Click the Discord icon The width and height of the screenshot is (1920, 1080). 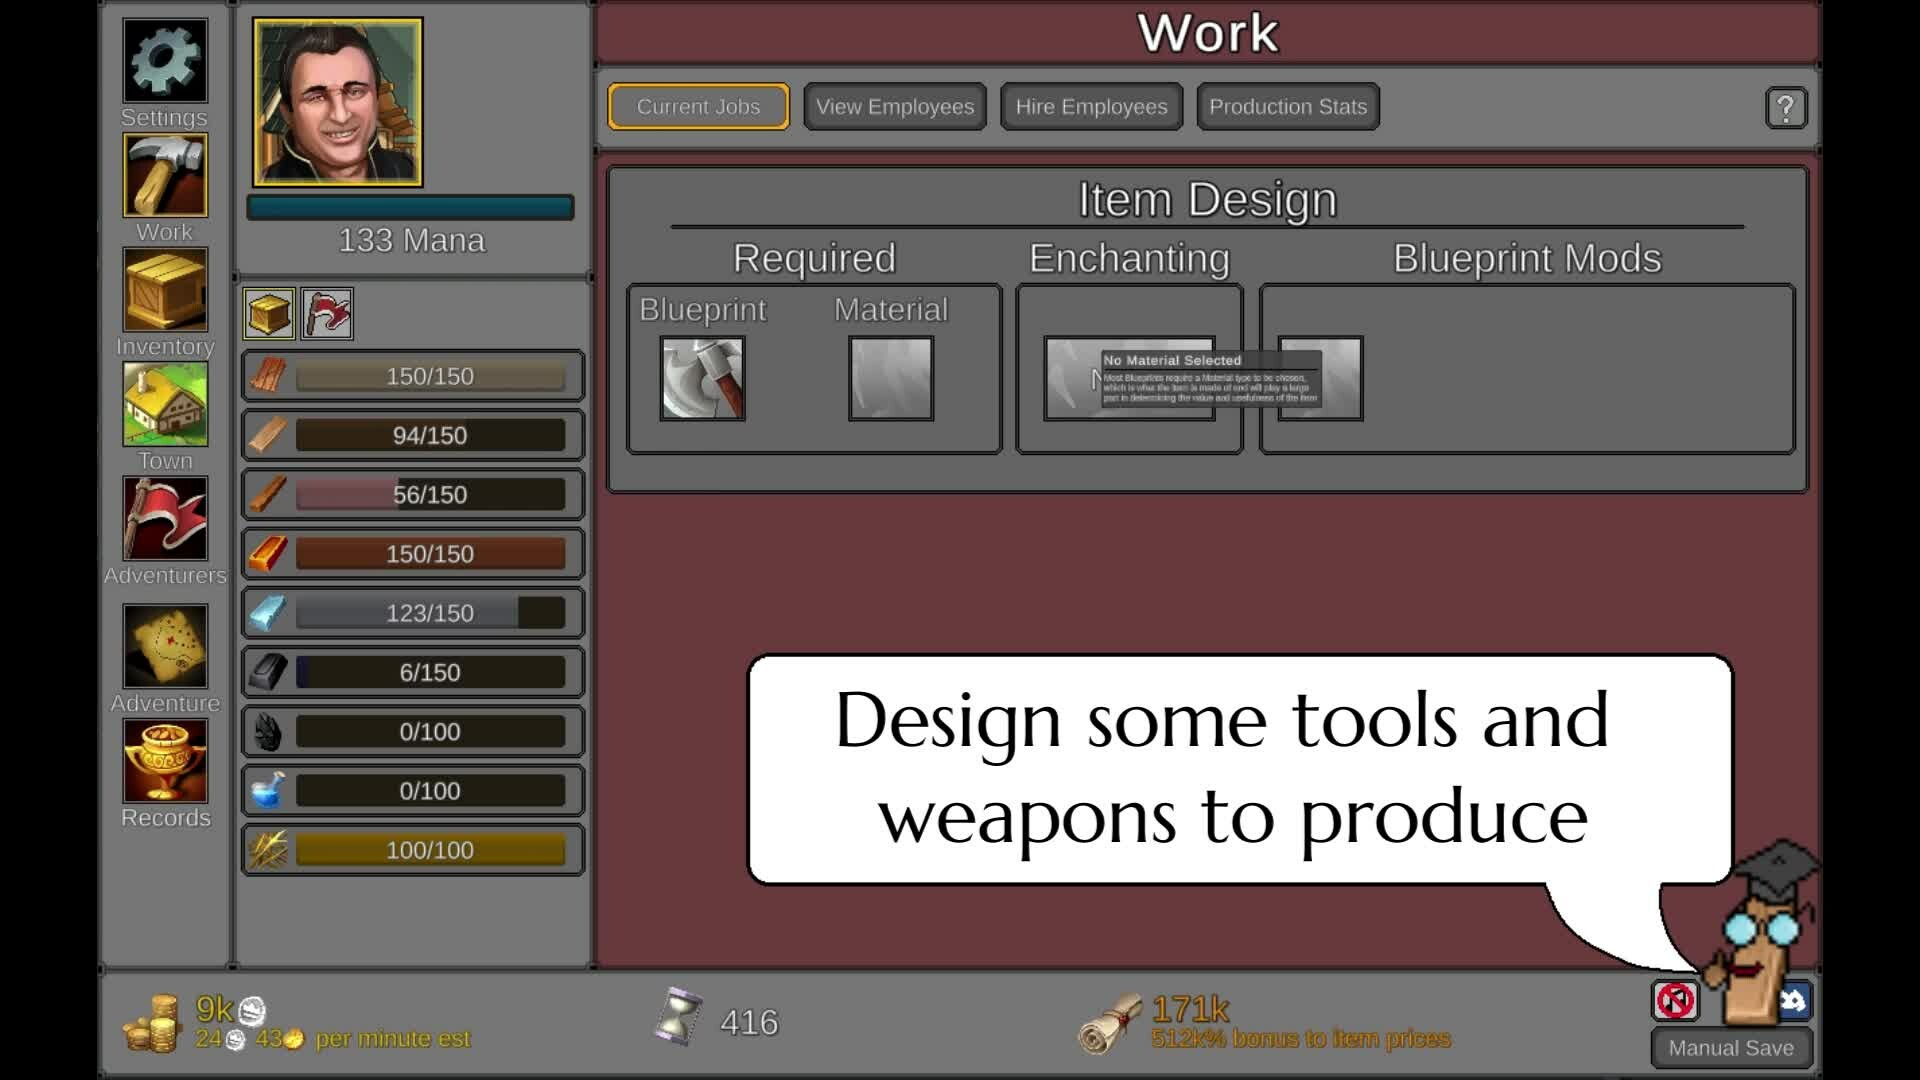click(x=1795, y=1000)
